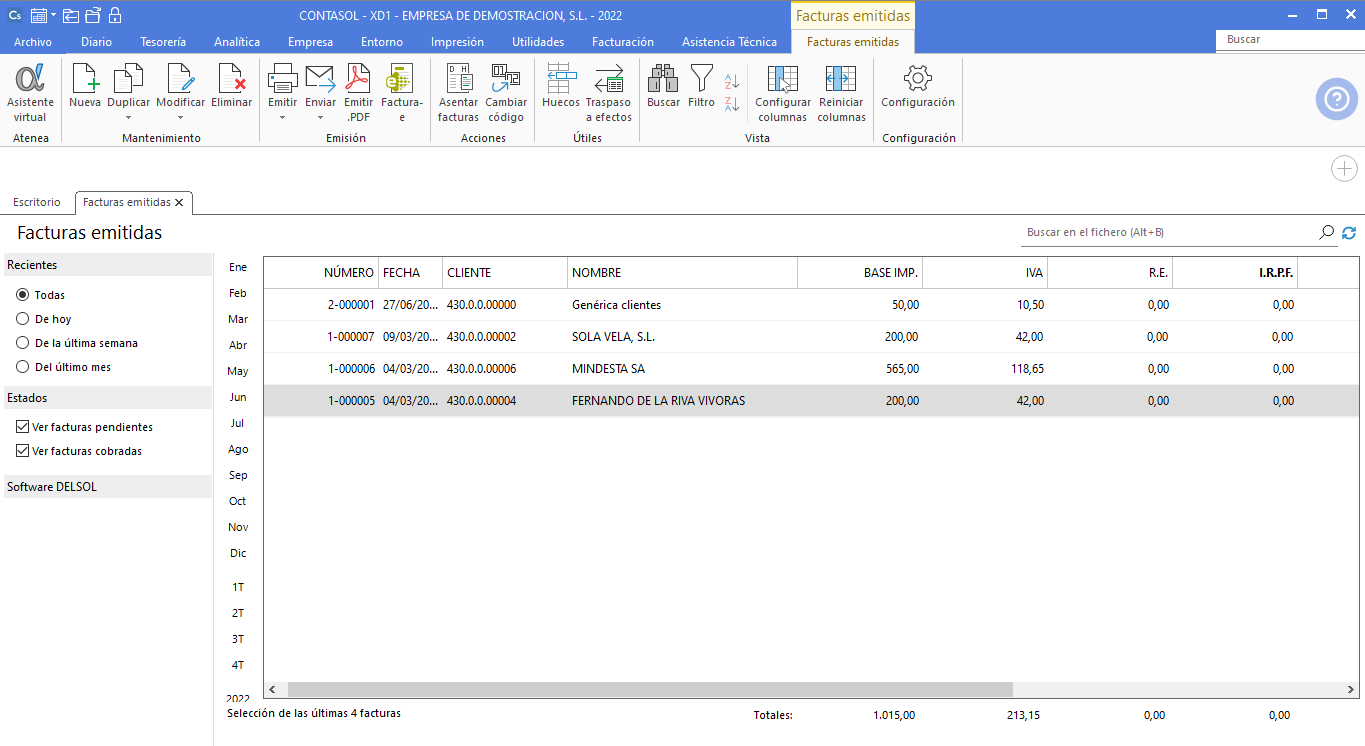Toggle 'Ver facturas cobradas' checkbox

23,451
